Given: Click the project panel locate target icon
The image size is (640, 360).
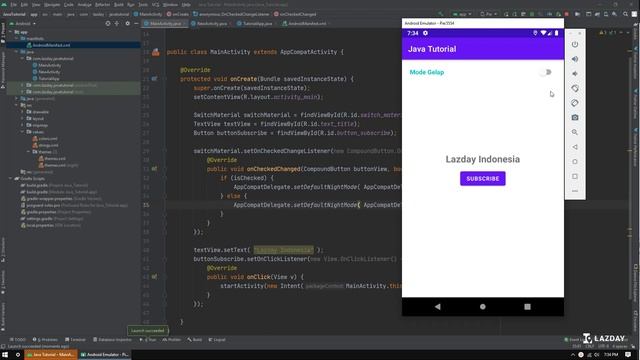Looking at the screenshot, I should click(x=108, y=24).
